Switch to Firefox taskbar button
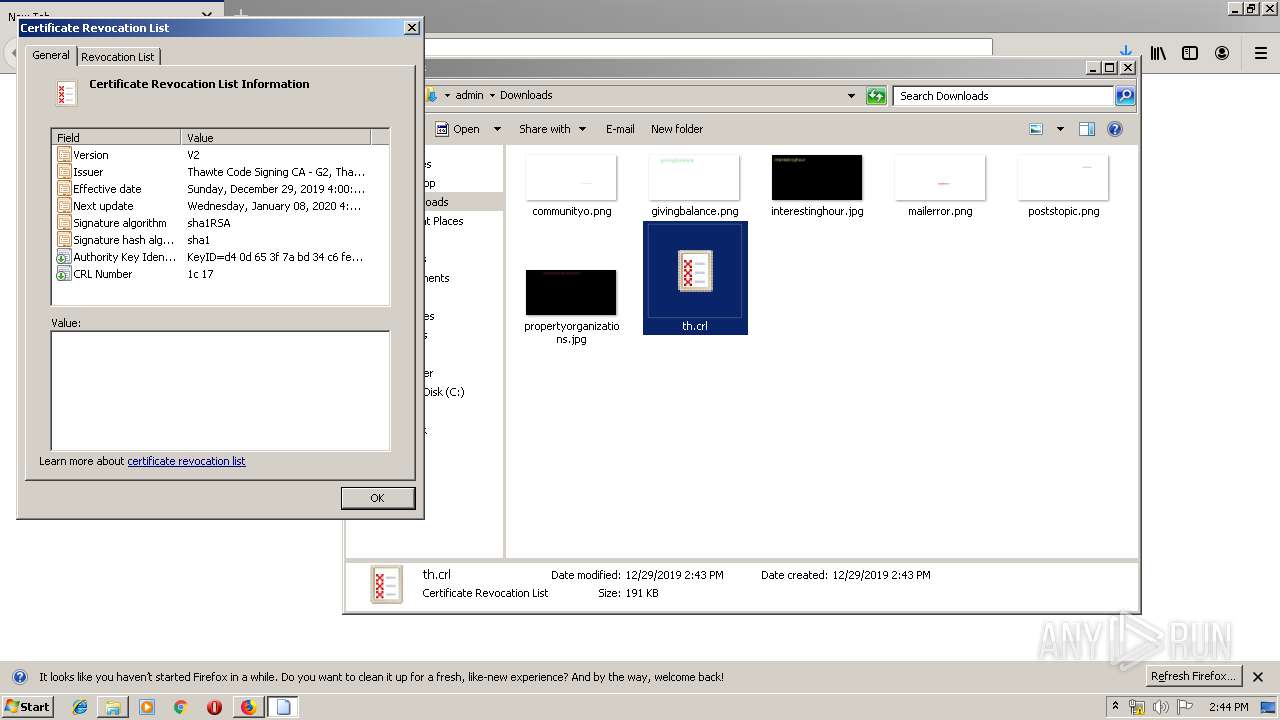Viewport: 1280px width, 720px height. coord(249,707)
